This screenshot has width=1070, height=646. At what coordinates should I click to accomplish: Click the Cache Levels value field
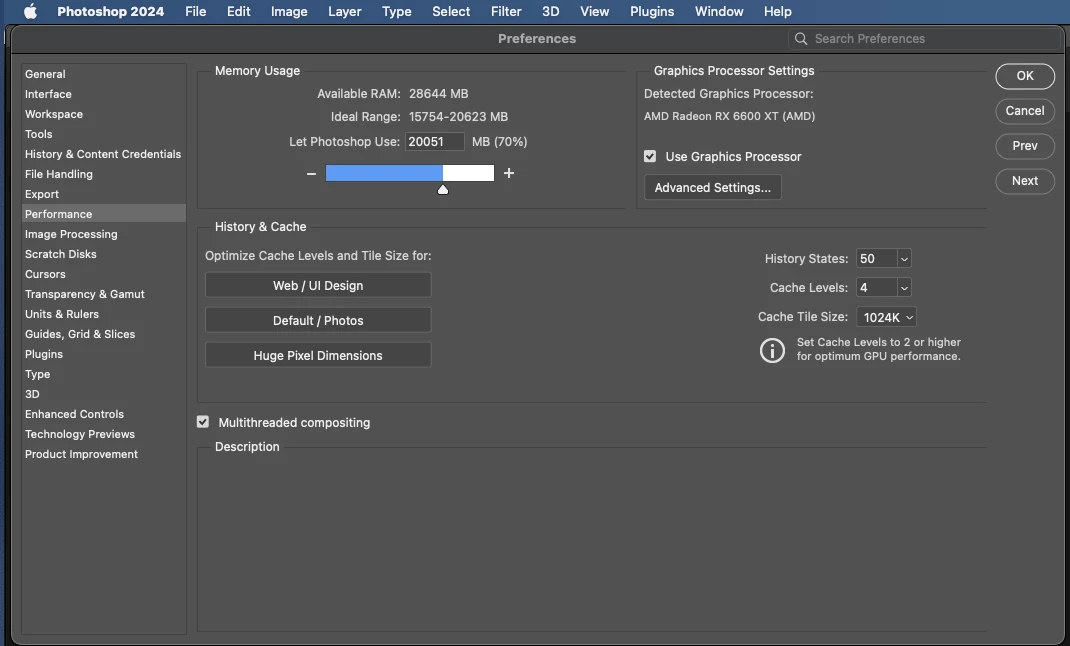click(877, 288)
